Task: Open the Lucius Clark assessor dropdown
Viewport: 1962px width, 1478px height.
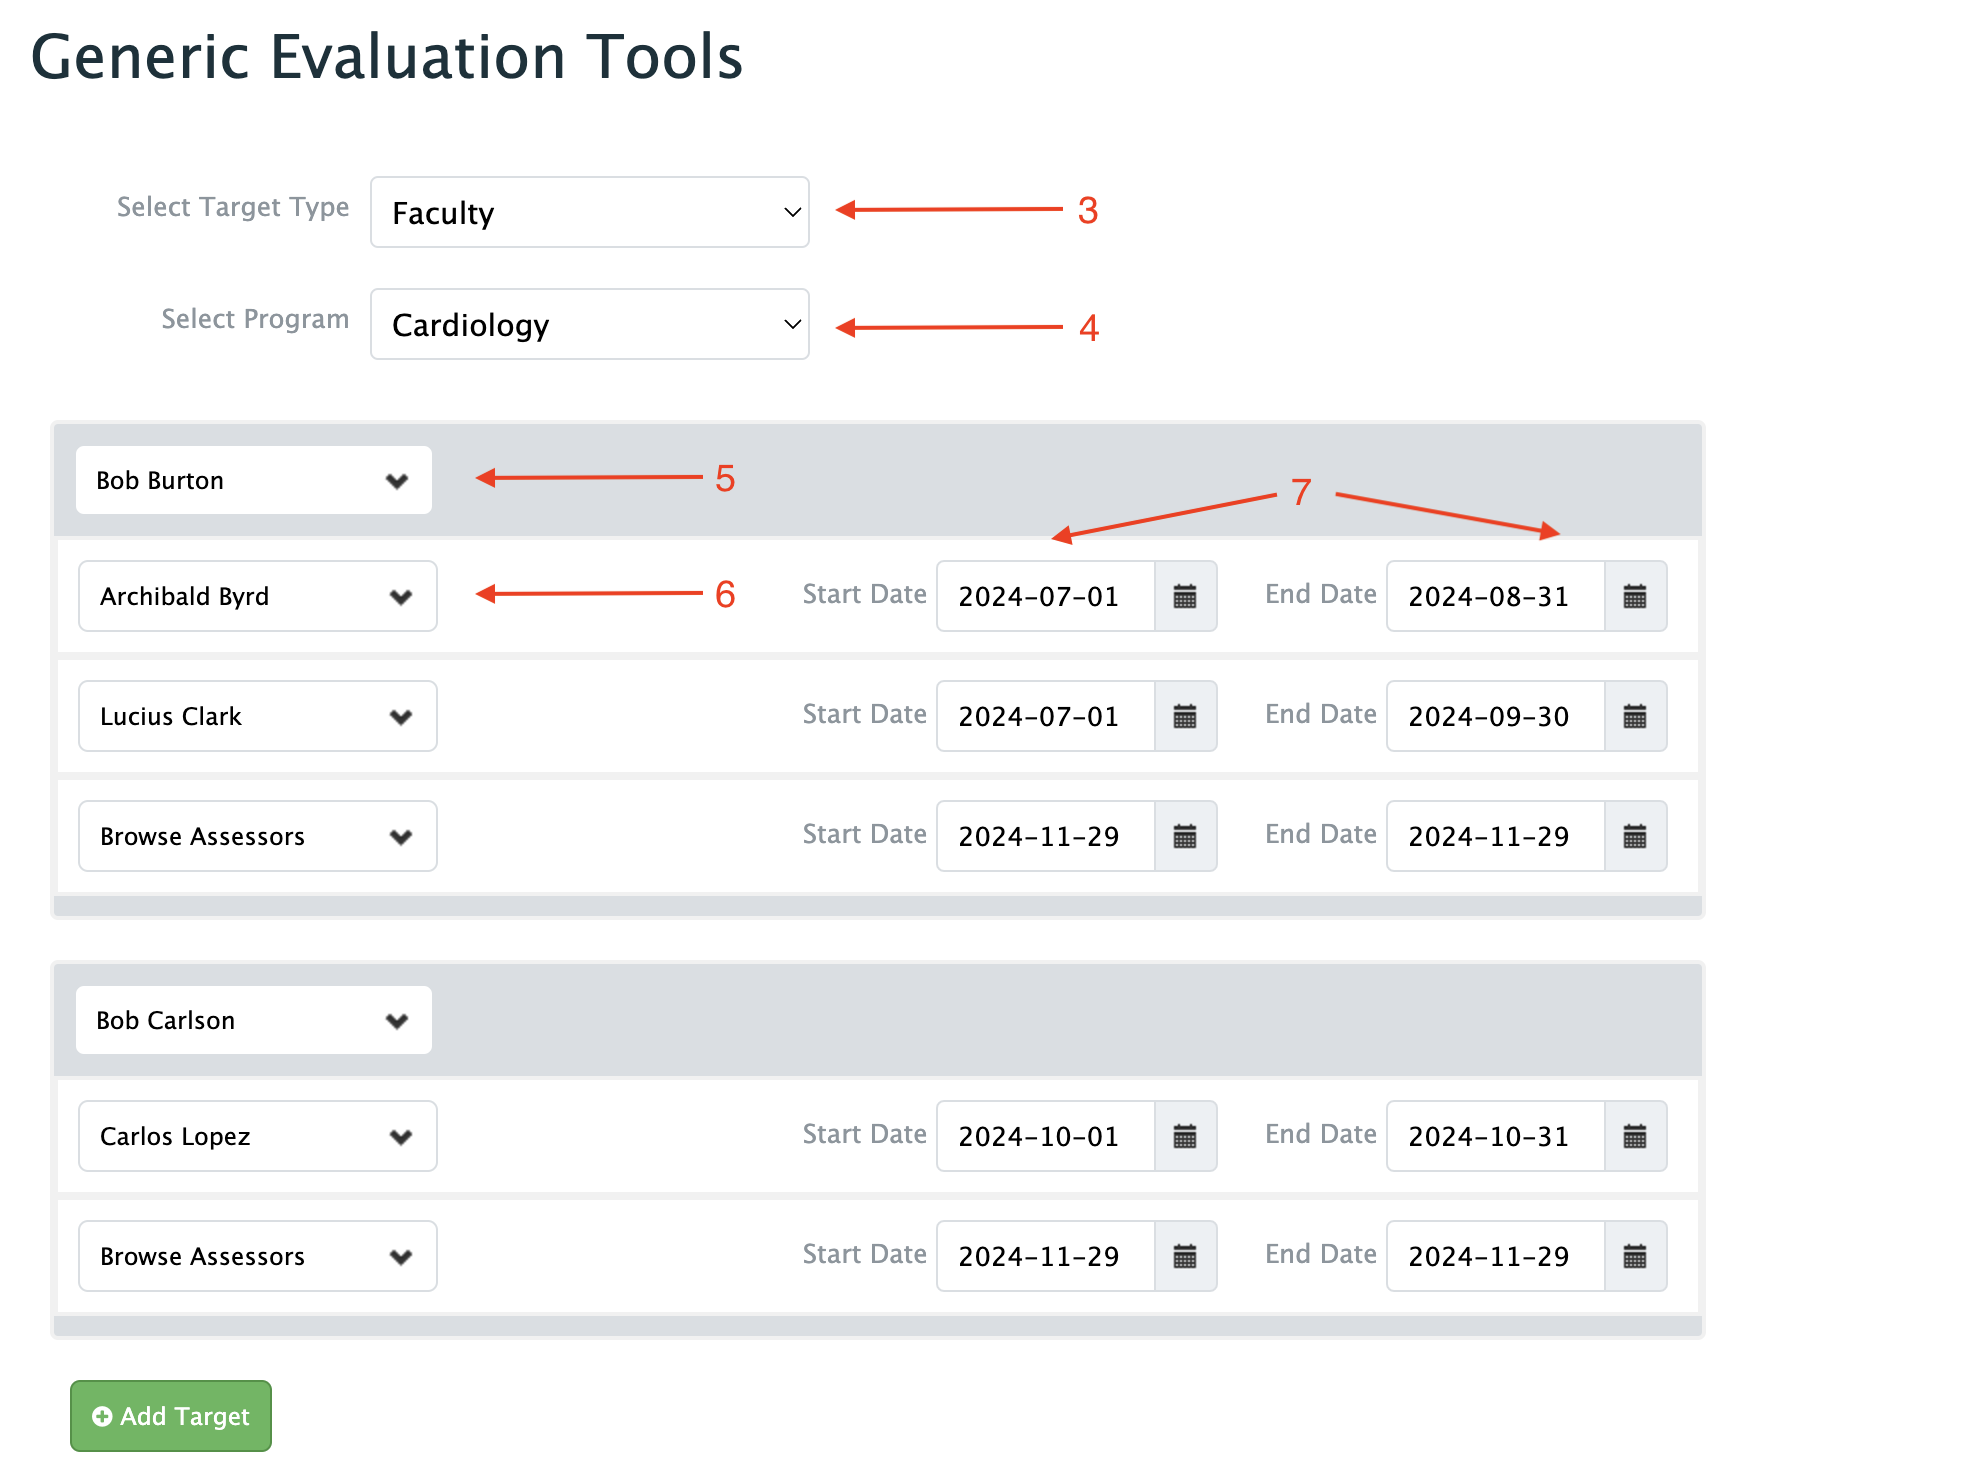Action: (258, 717)
